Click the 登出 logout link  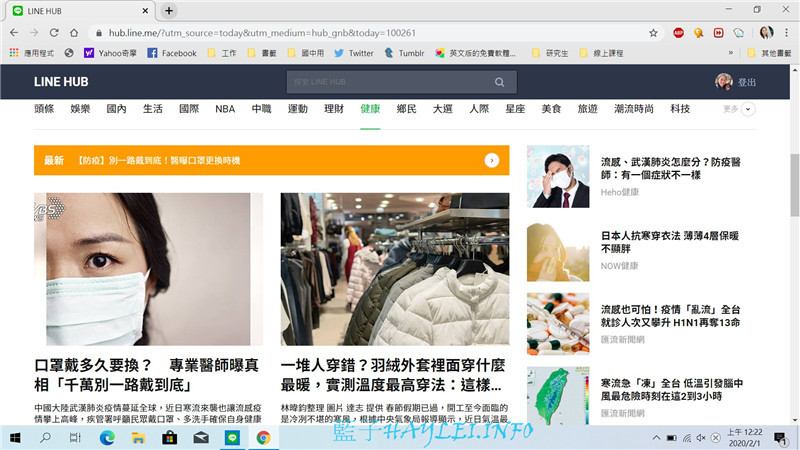(747, 82)
